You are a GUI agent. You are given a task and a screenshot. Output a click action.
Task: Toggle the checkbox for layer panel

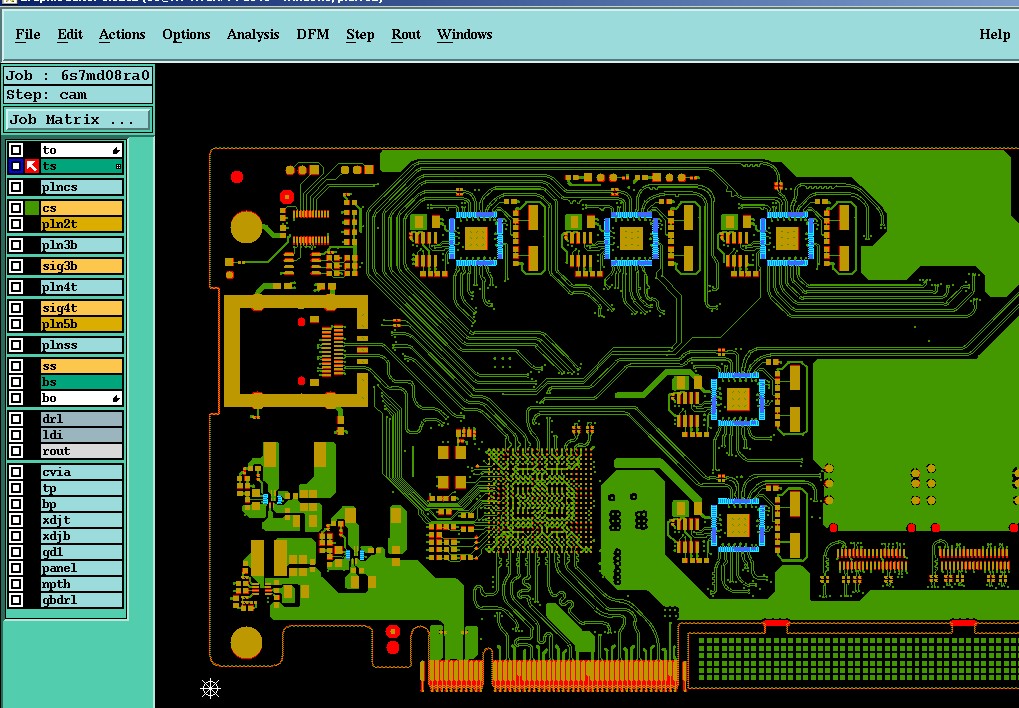pos(16,568)
